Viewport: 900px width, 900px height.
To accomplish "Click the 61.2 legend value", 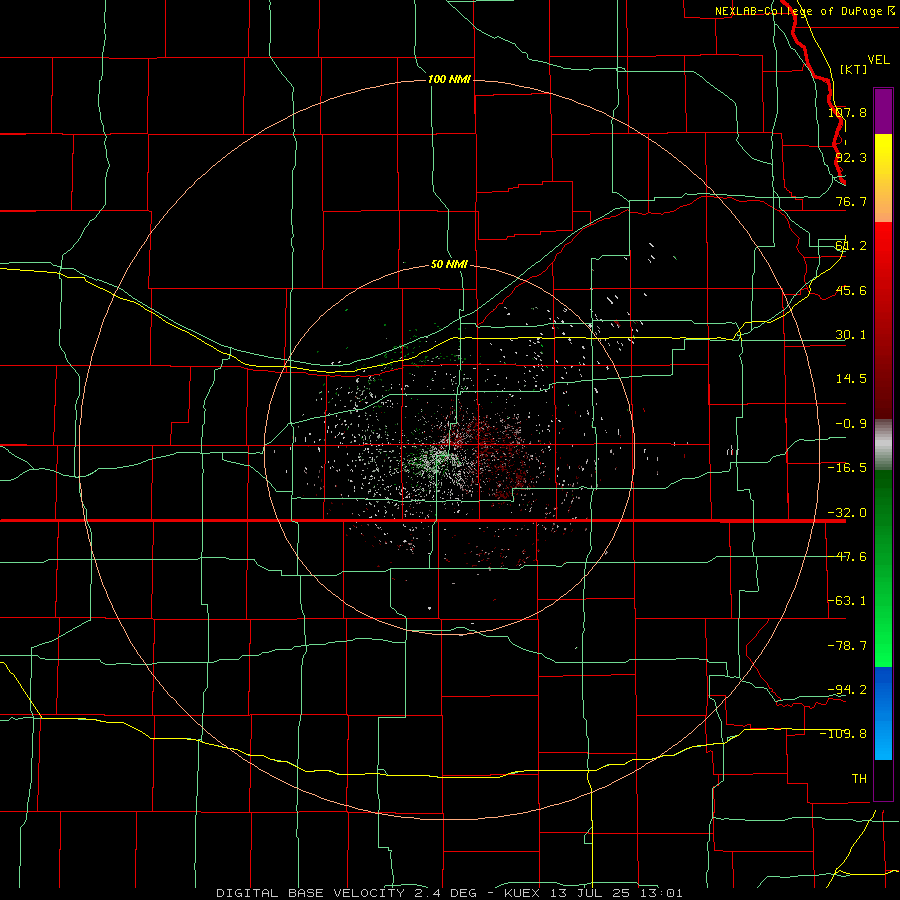I will [851, 246].
